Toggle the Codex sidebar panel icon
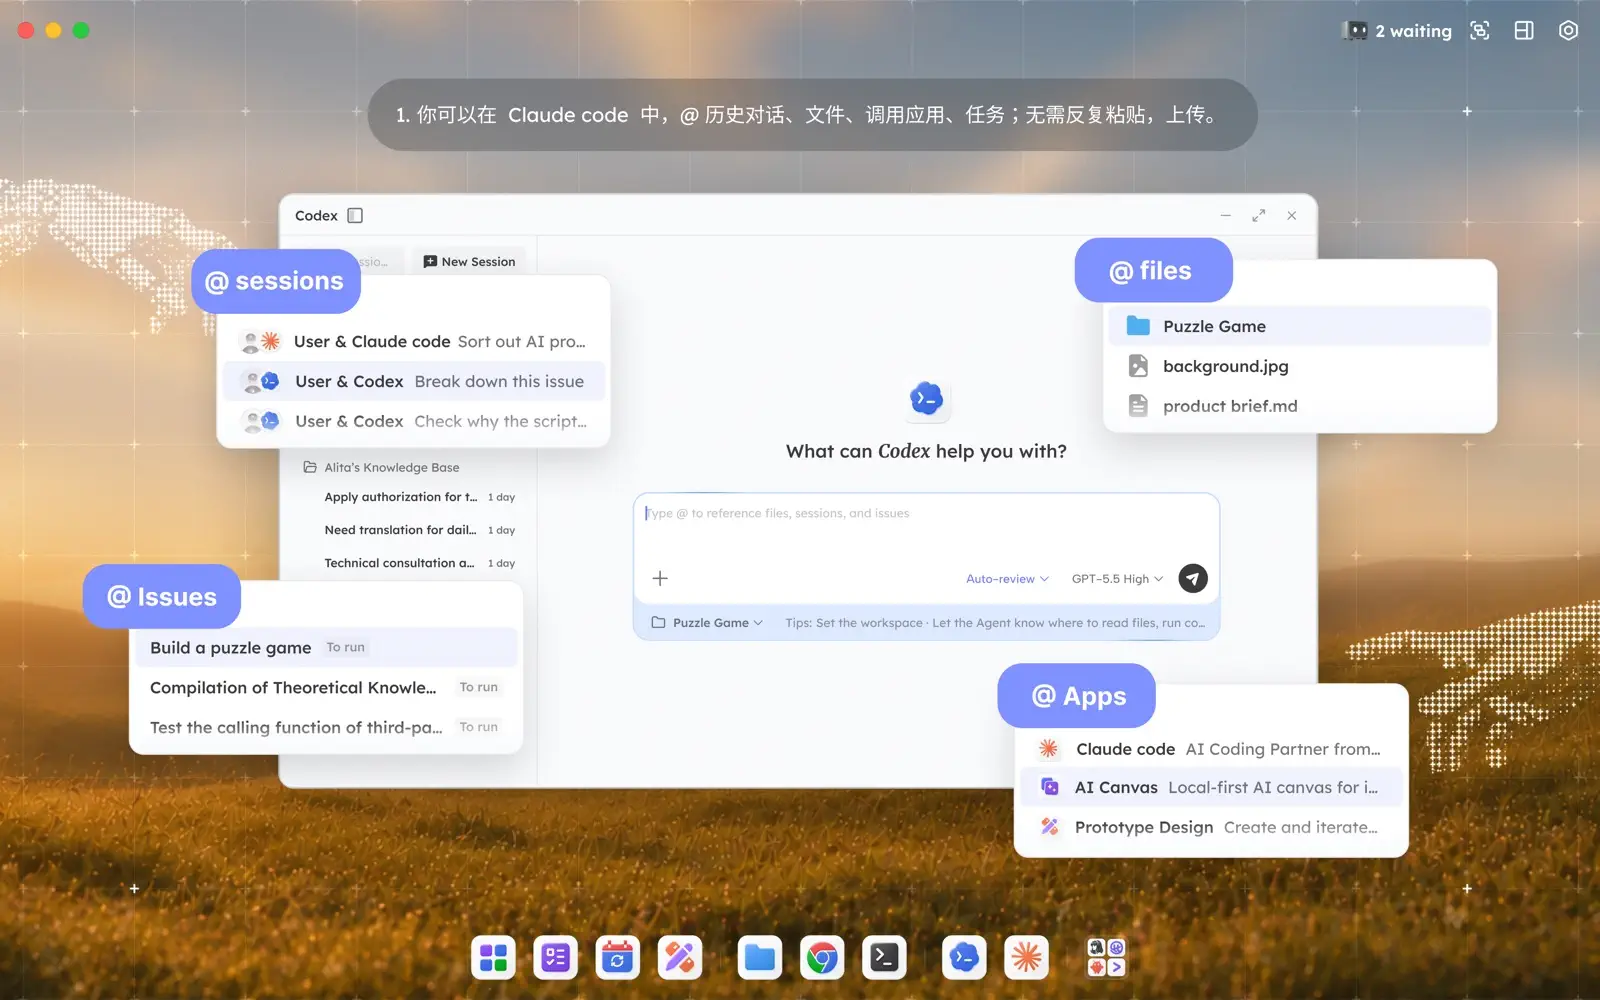Viewport: 1600px width, 1000px height. tap(355, 216)
